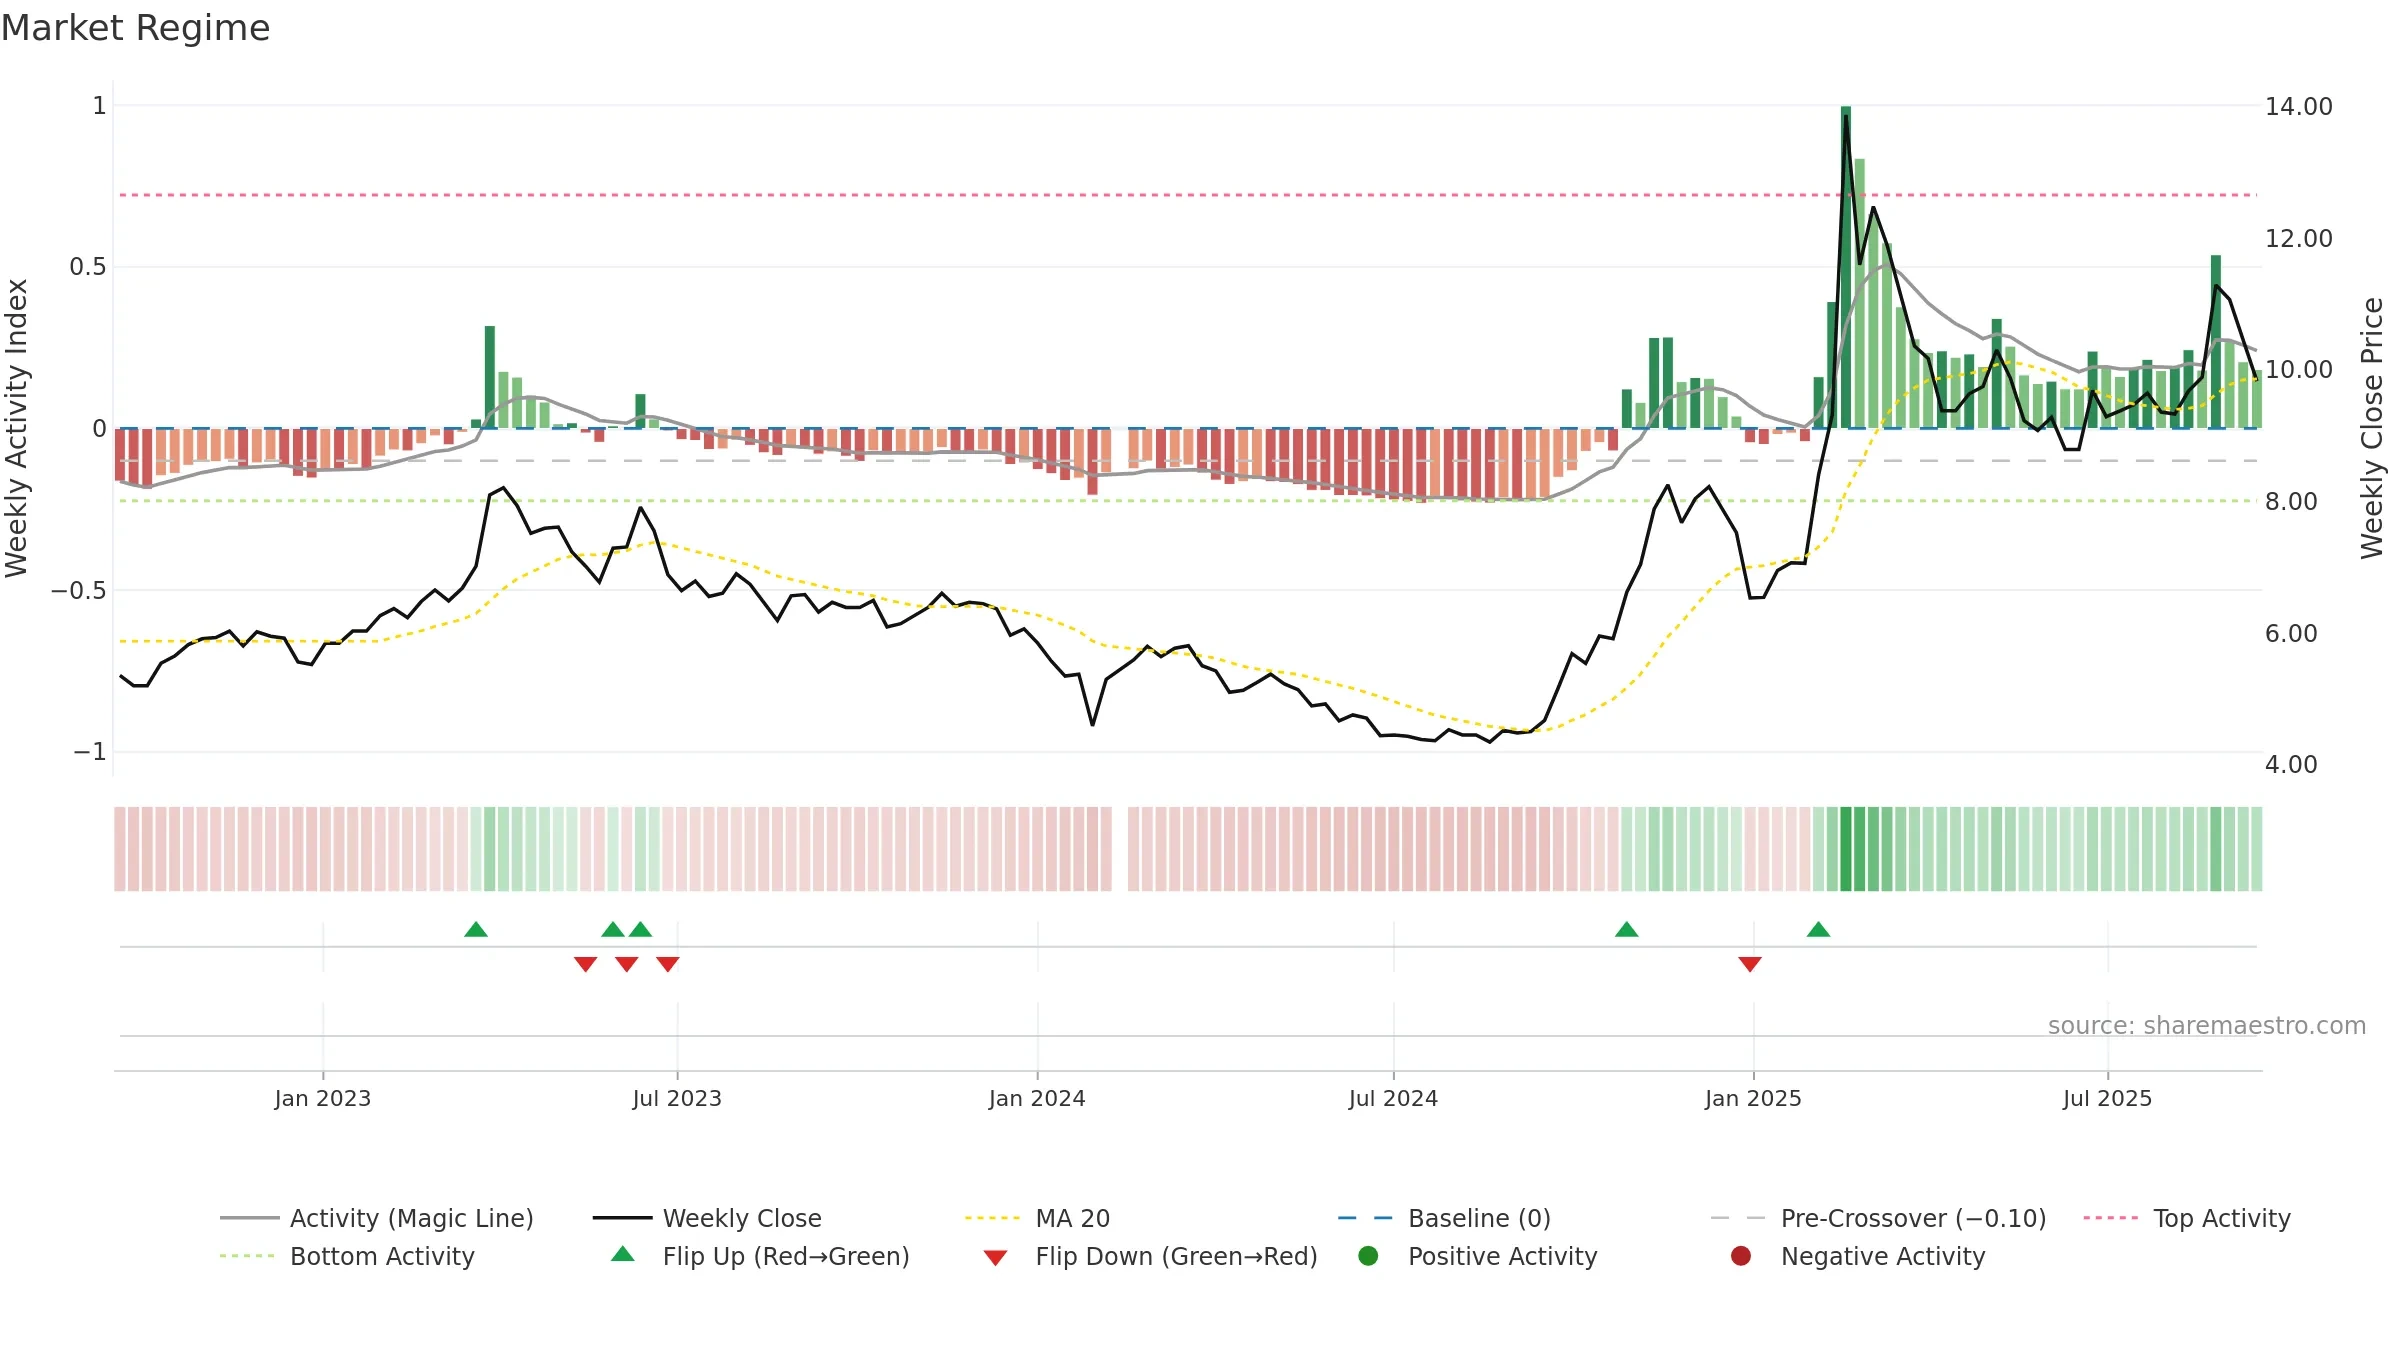
Task: Click the Market Regime chart title
Action: tap(135, 28)
